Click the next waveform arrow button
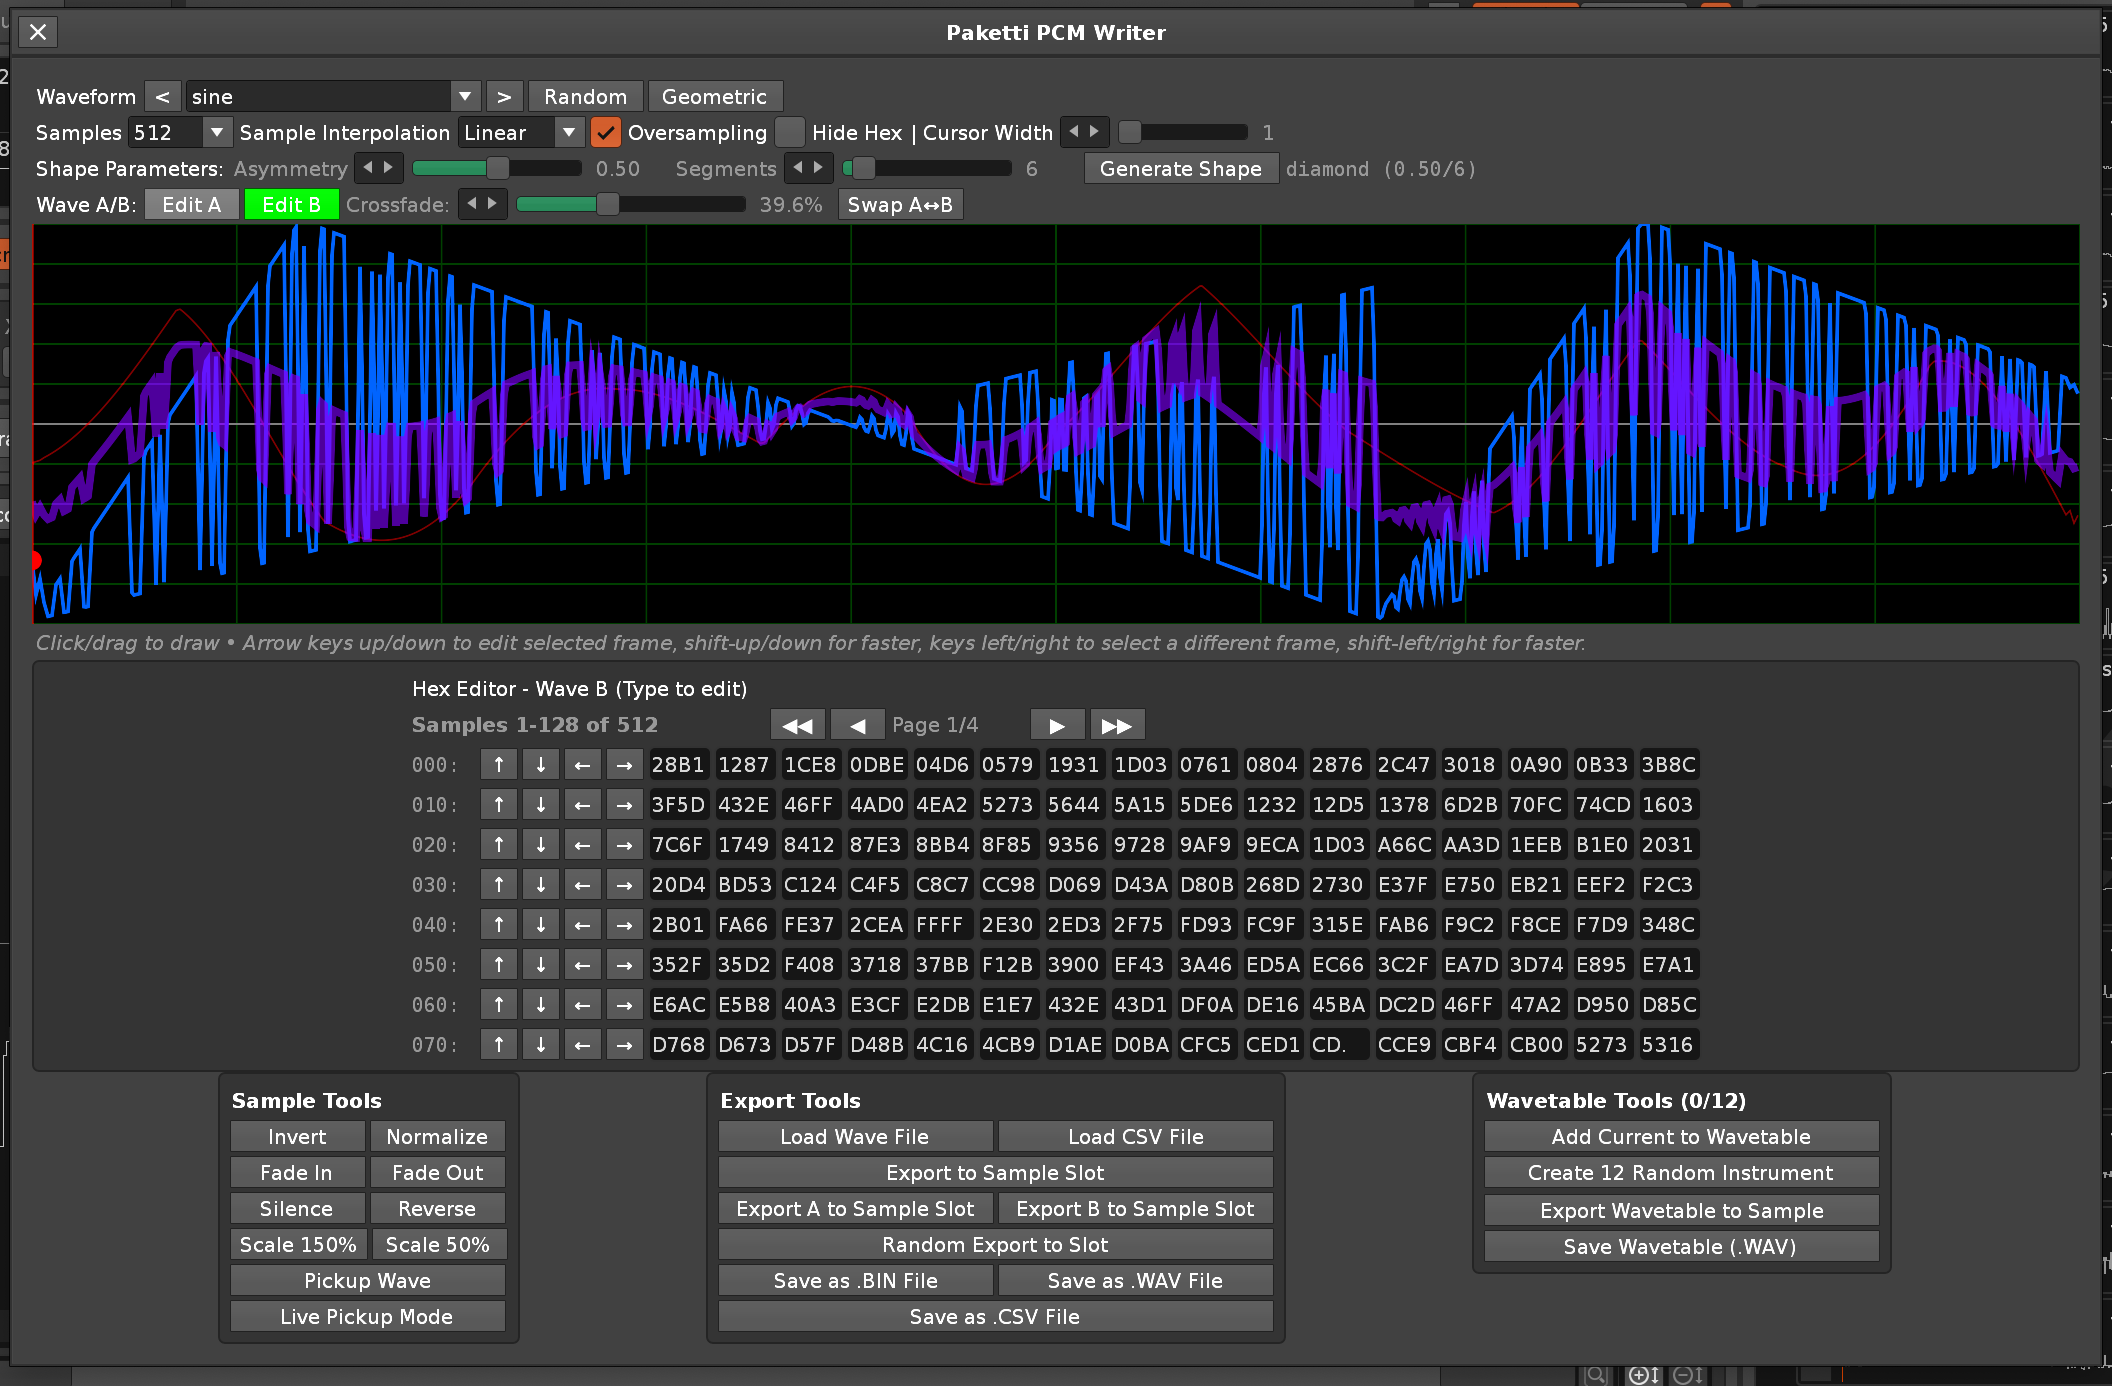The image size is (2112, 1386). click(504, 97)
